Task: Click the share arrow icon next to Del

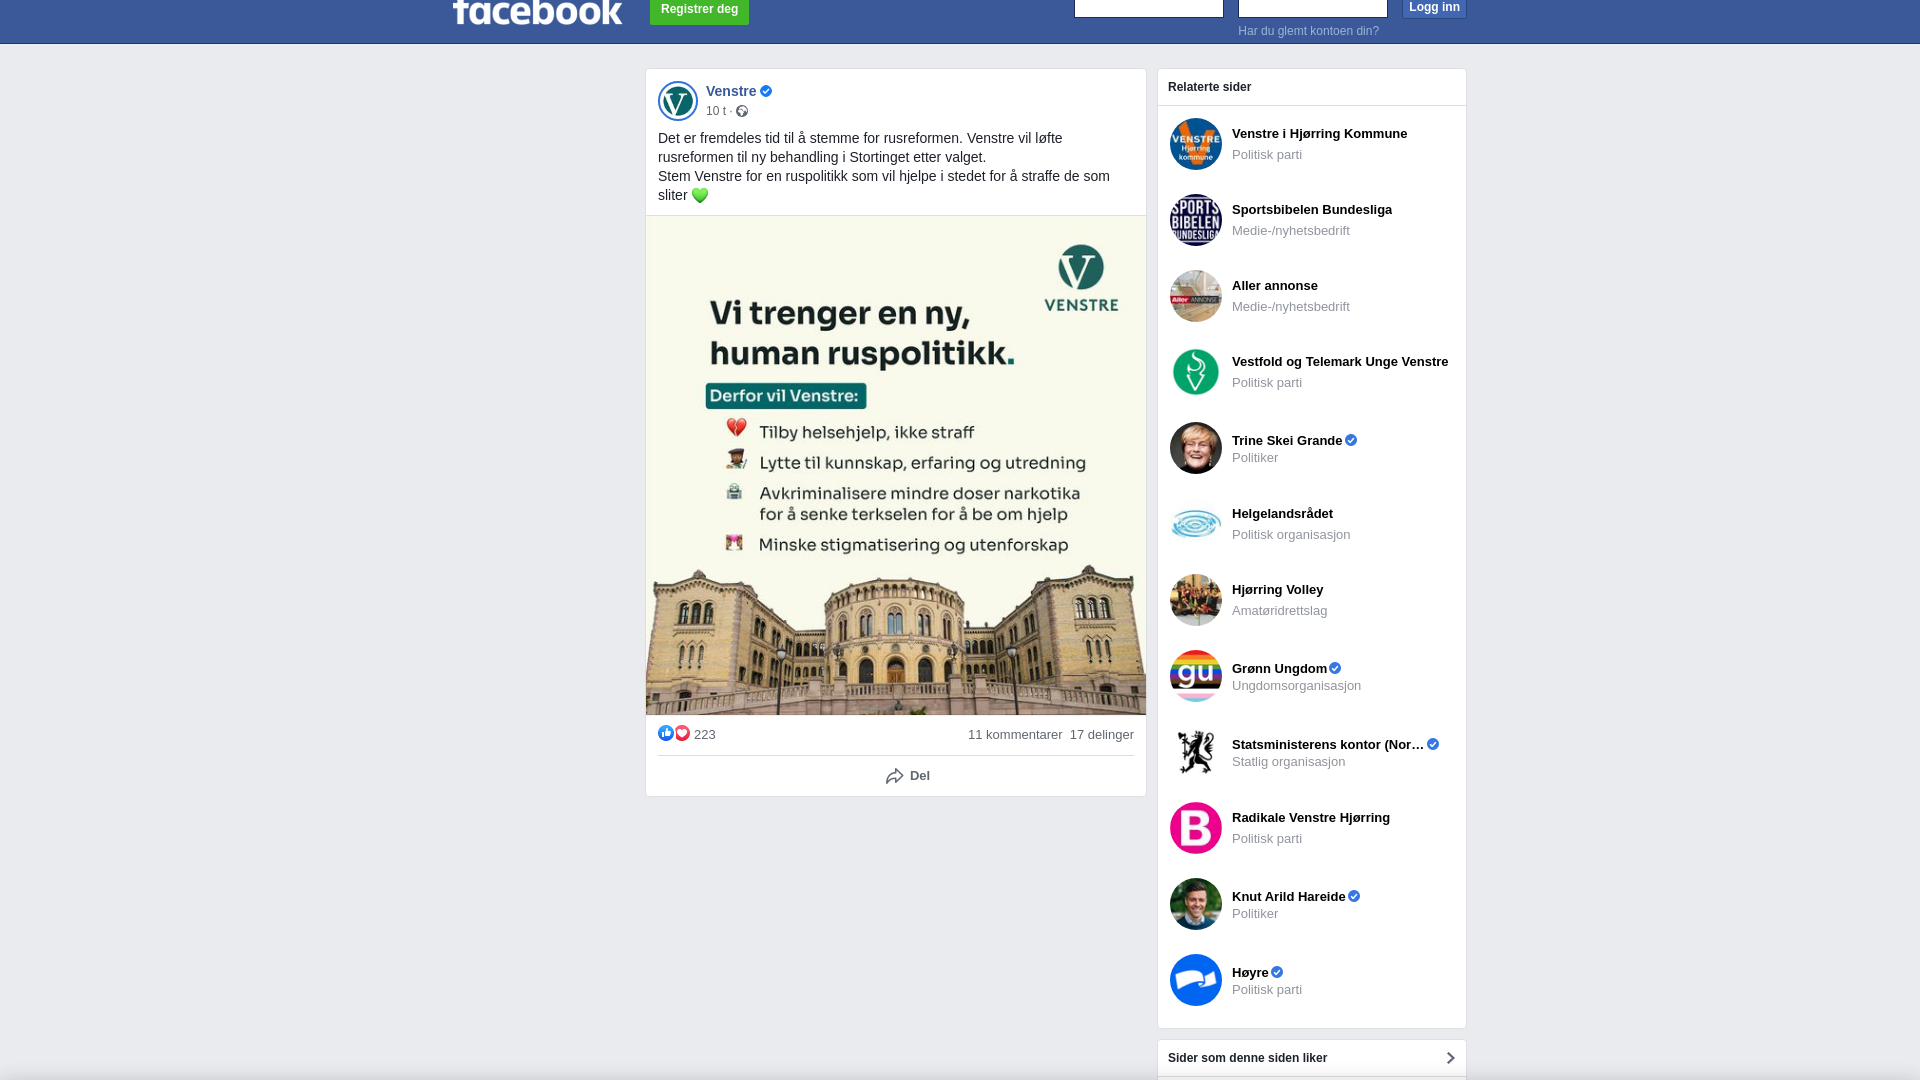Action: [894, 776]
